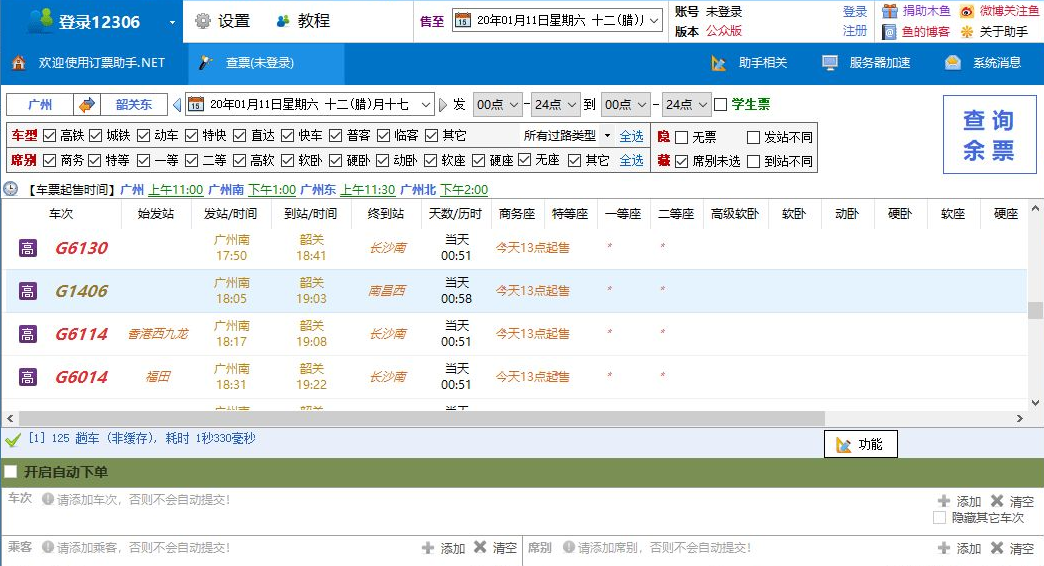Click the vertical scrollbar thumb of train list
This screenshot has height=566, width=1044.
coord(1035,310)
